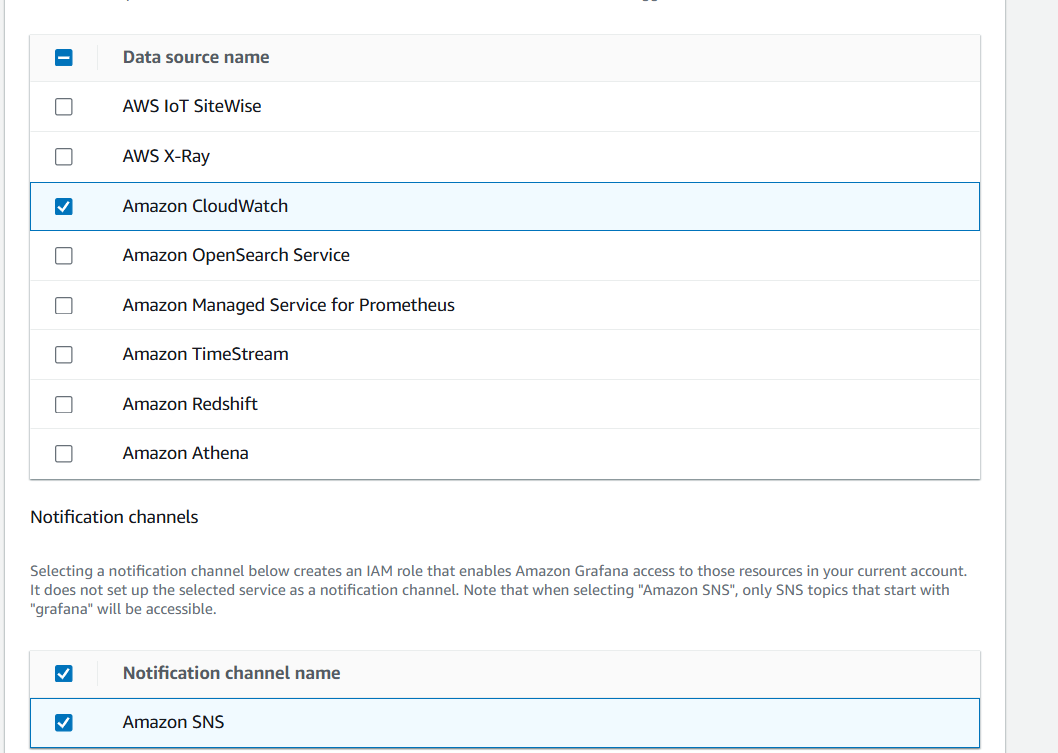The image size is (1058, 753).
Task: Tick Amazon Managed Service for Prometheus checkbox
Action: pos(63,306)
